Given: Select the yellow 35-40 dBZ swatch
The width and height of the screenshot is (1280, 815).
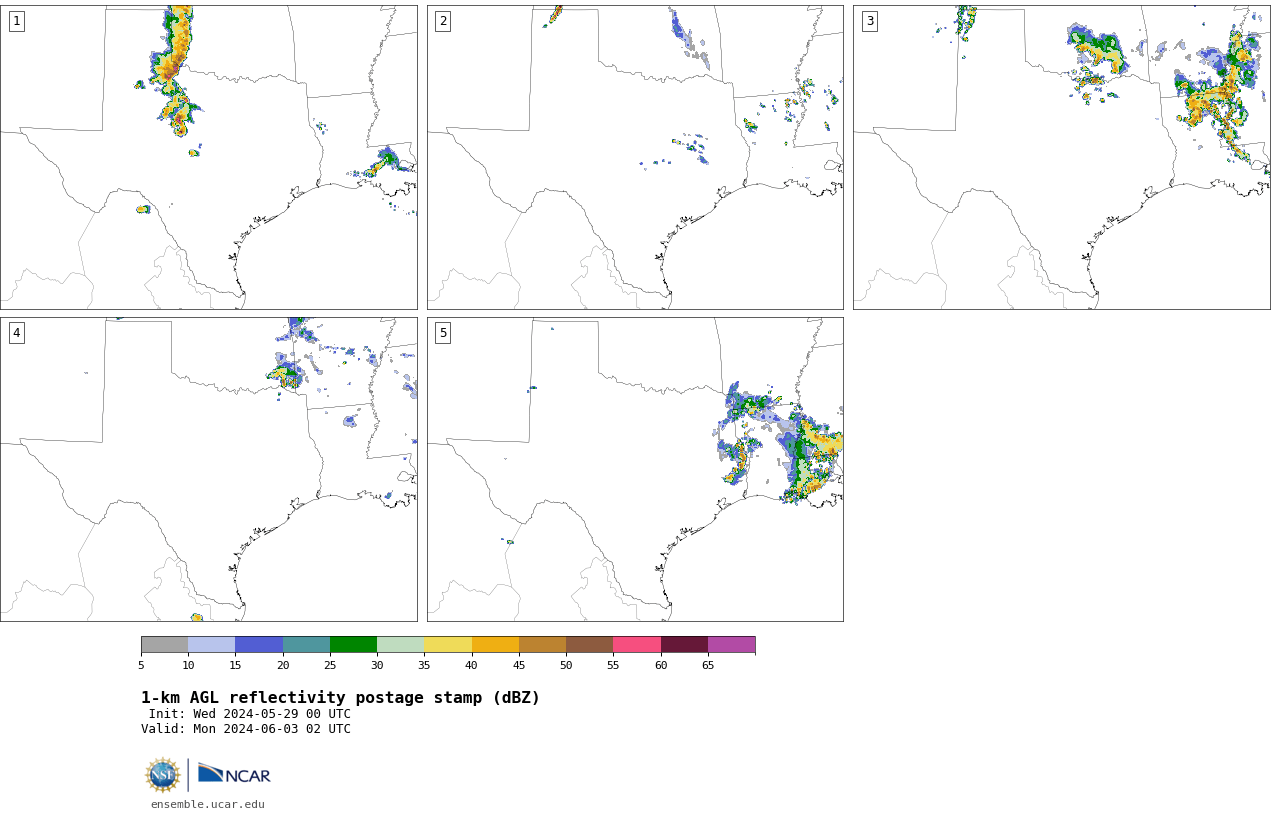Looking at the screenshot, I should (448, 644).
